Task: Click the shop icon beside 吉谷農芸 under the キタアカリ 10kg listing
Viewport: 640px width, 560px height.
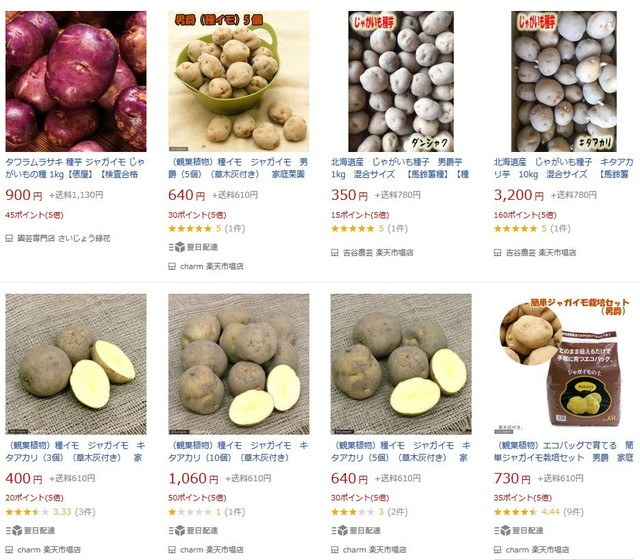Action: coord(498,253)
